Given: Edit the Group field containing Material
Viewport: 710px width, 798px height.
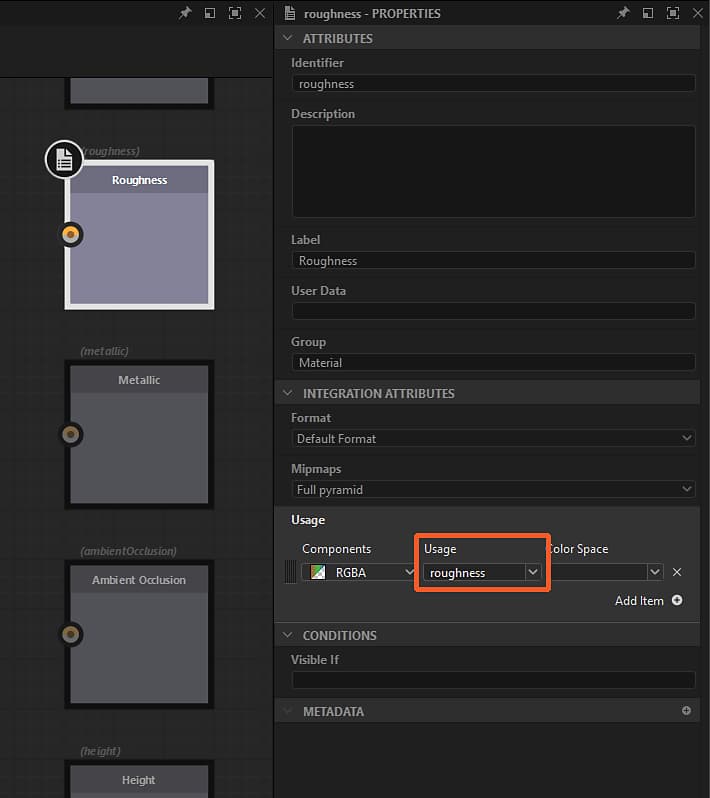Looking at the screenshot, I should coord(493,362).
